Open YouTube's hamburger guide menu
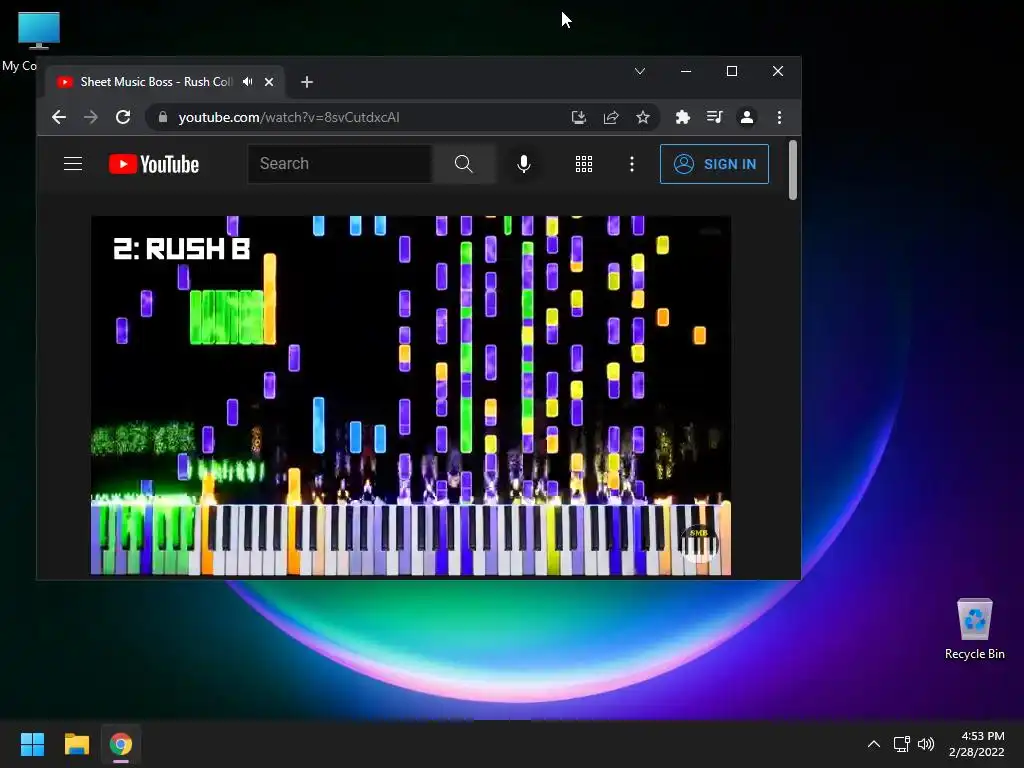Viewport: 1024px width, 768px height. (73, 164)
